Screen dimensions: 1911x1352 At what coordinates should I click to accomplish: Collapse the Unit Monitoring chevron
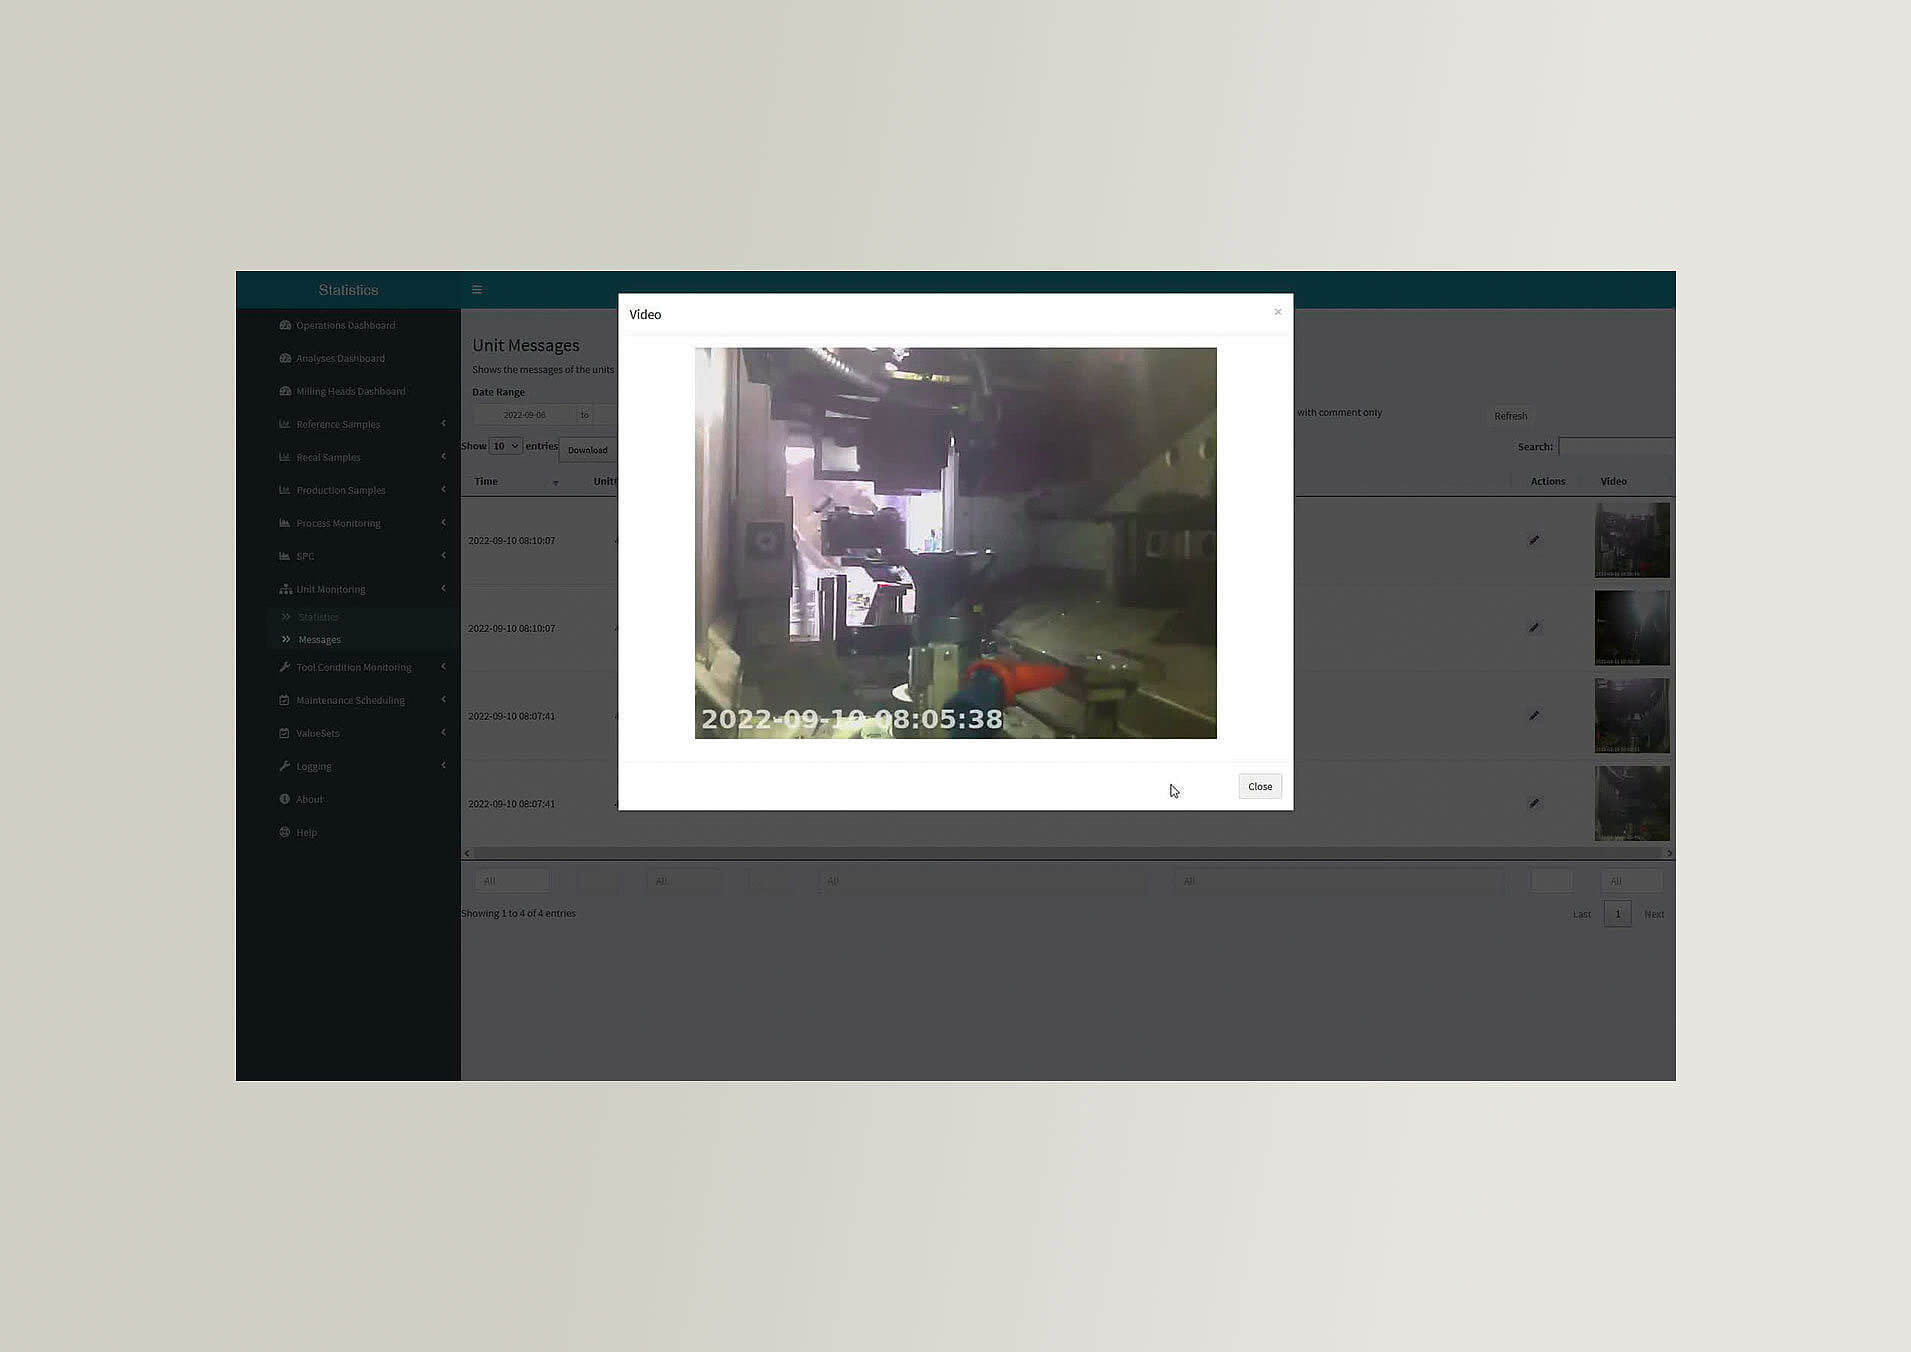point(443,589)
